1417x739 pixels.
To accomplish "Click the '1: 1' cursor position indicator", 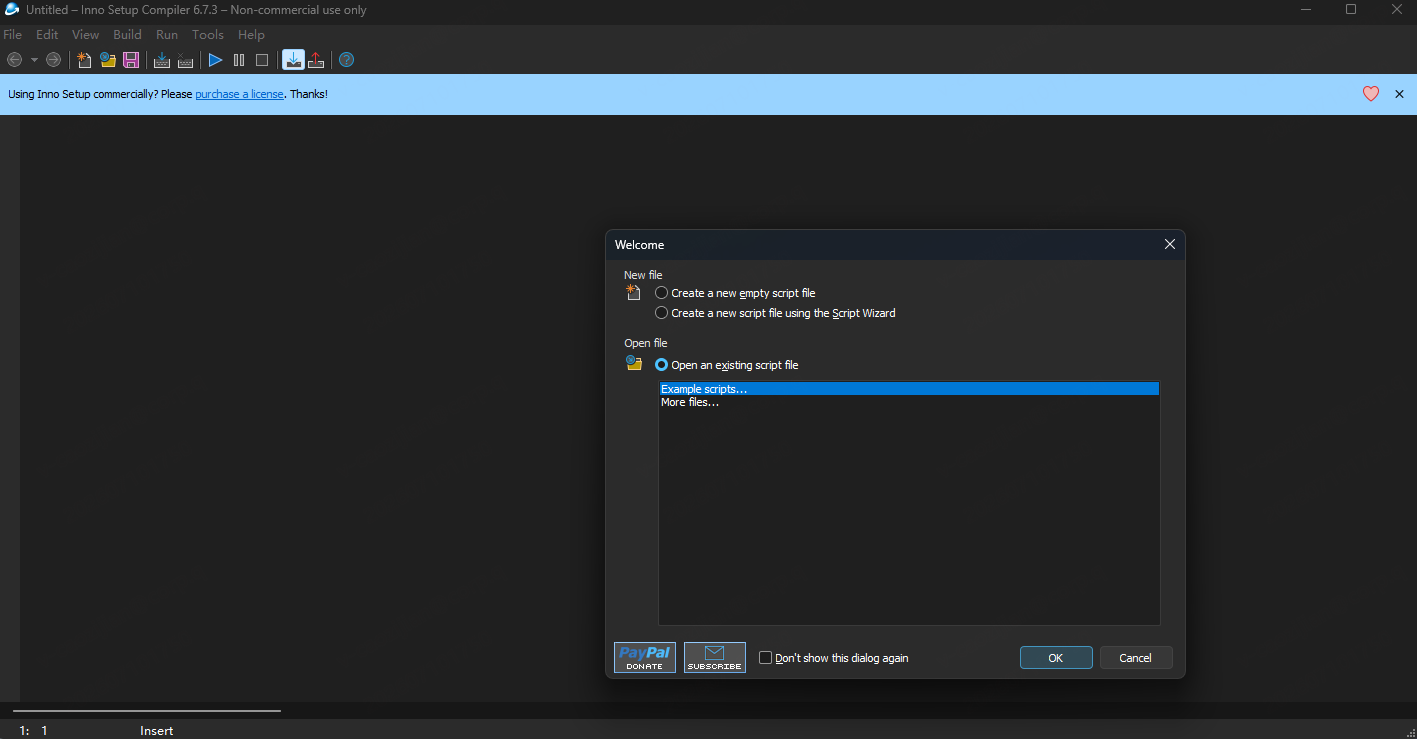I will 34,731.
